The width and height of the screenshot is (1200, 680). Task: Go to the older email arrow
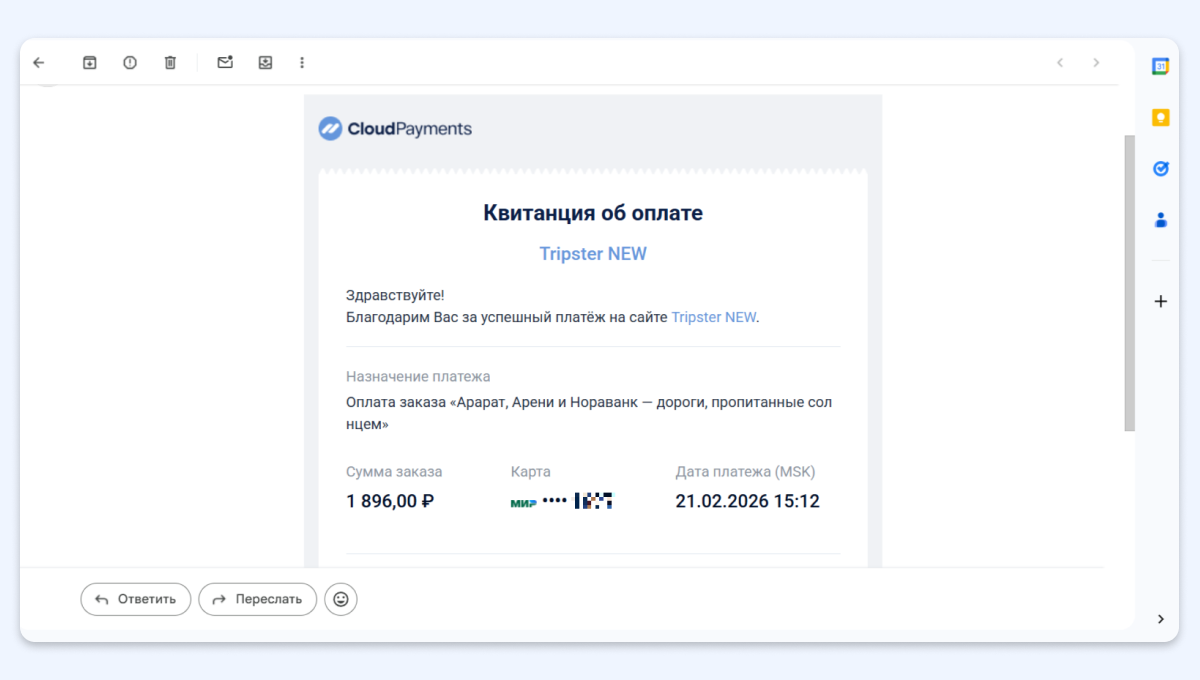[x=1096, y=62]
